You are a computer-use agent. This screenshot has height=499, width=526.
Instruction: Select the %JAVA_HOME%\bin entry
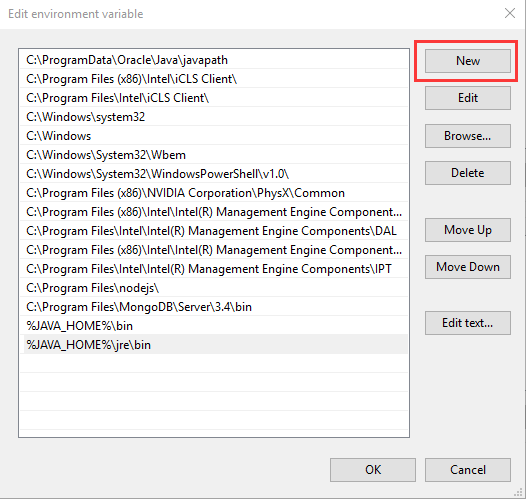tap(214, 326)
